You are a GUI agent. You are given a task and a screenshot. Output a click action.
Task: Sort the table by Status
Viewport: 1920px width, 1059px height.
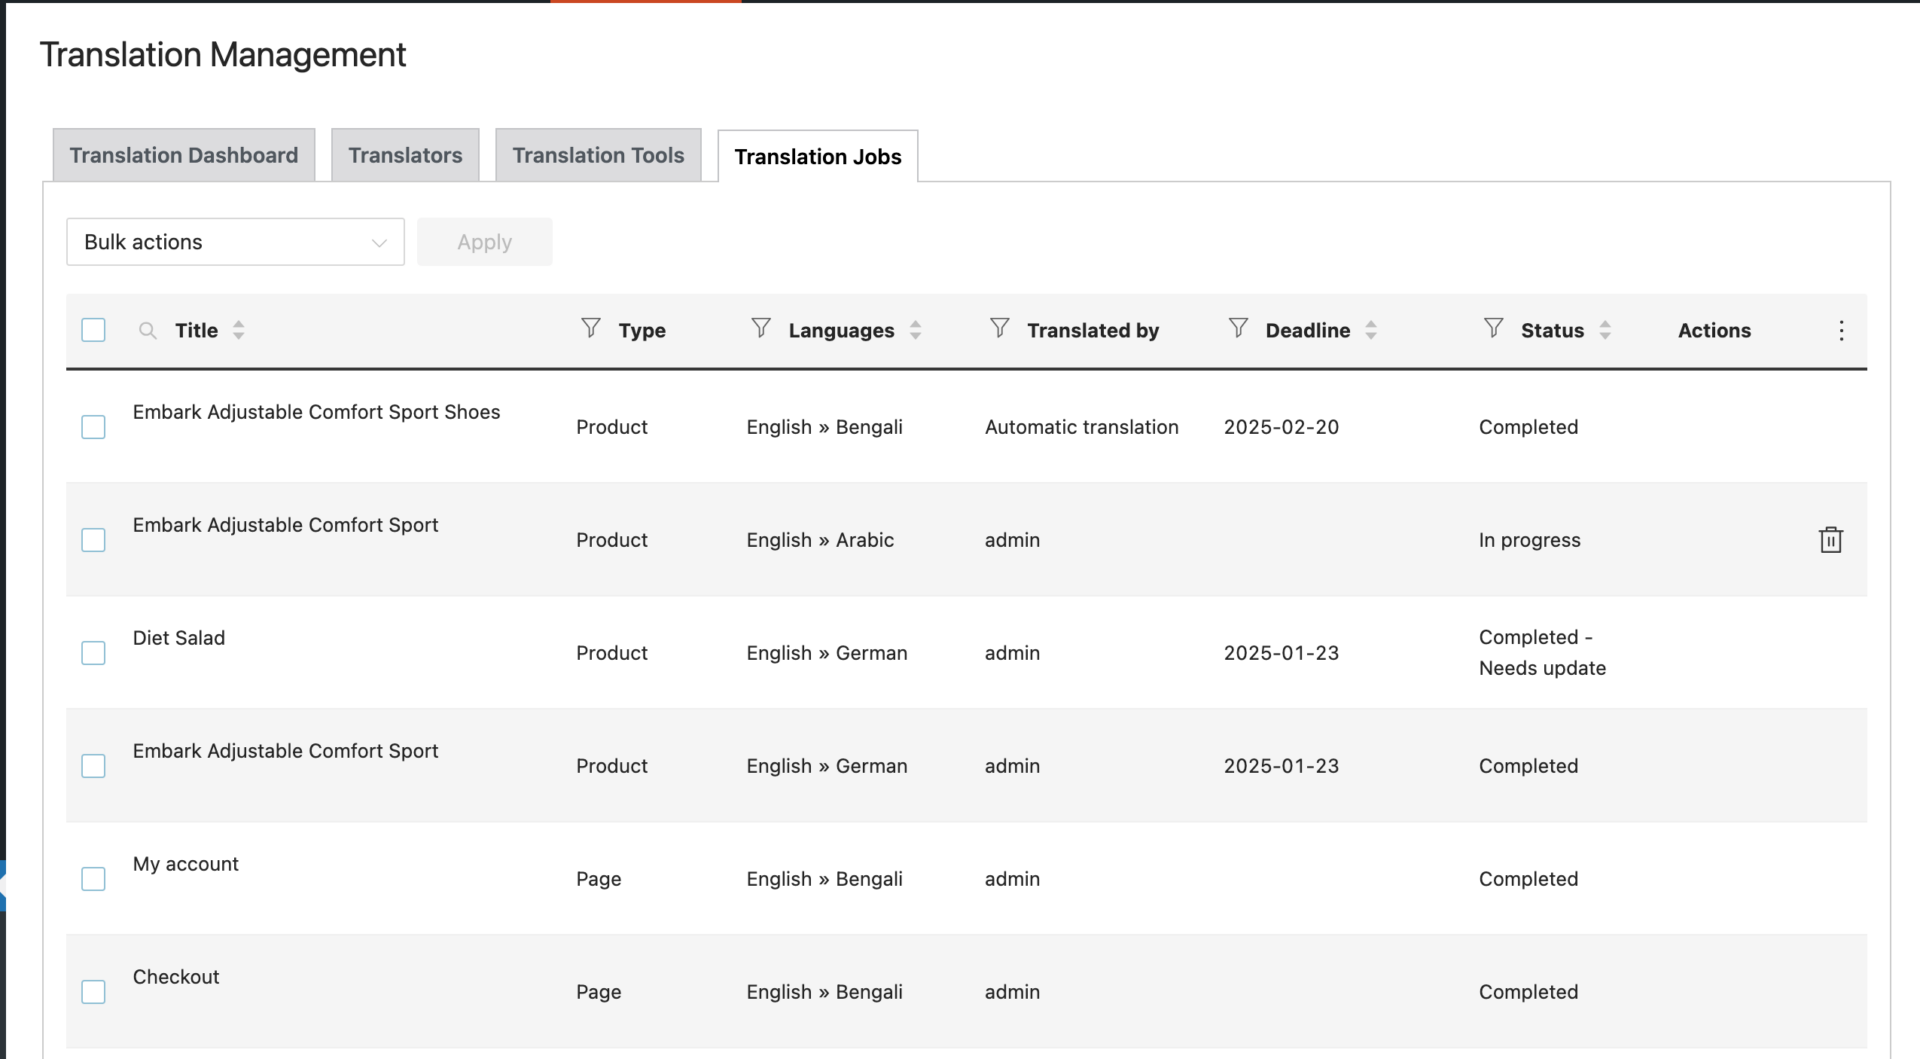[1605, 330]
